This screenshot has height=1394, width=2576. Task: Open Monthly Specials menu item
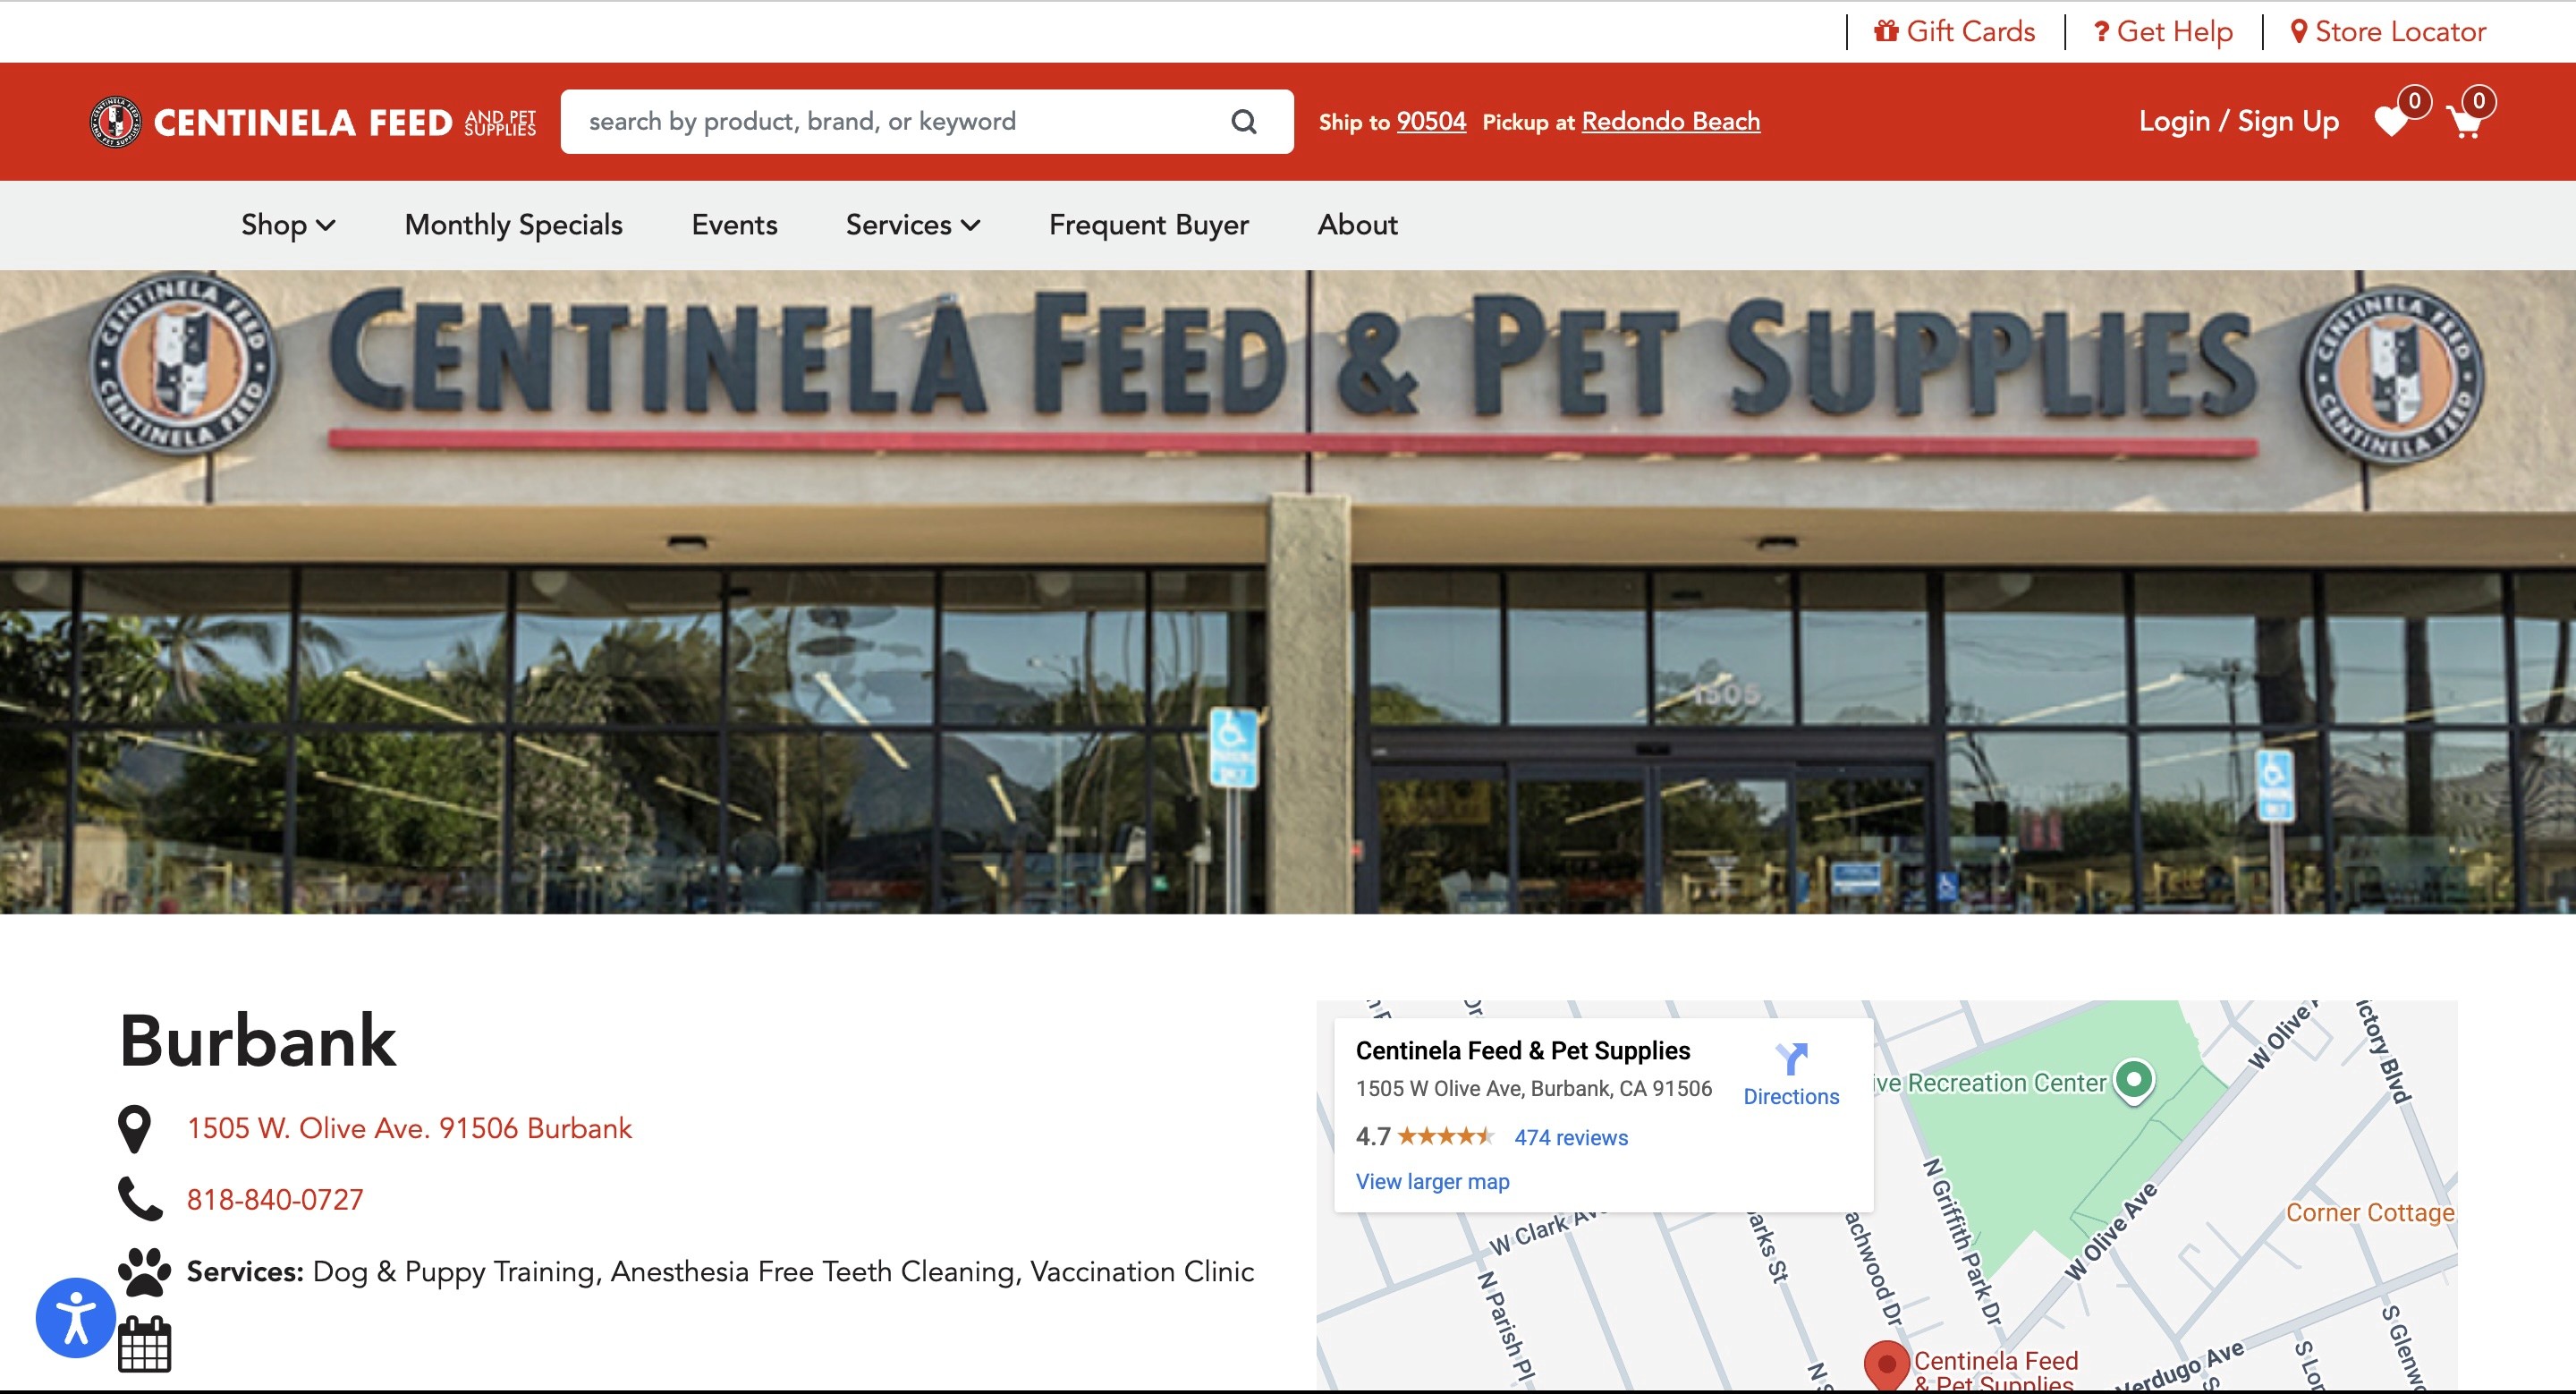513,225
